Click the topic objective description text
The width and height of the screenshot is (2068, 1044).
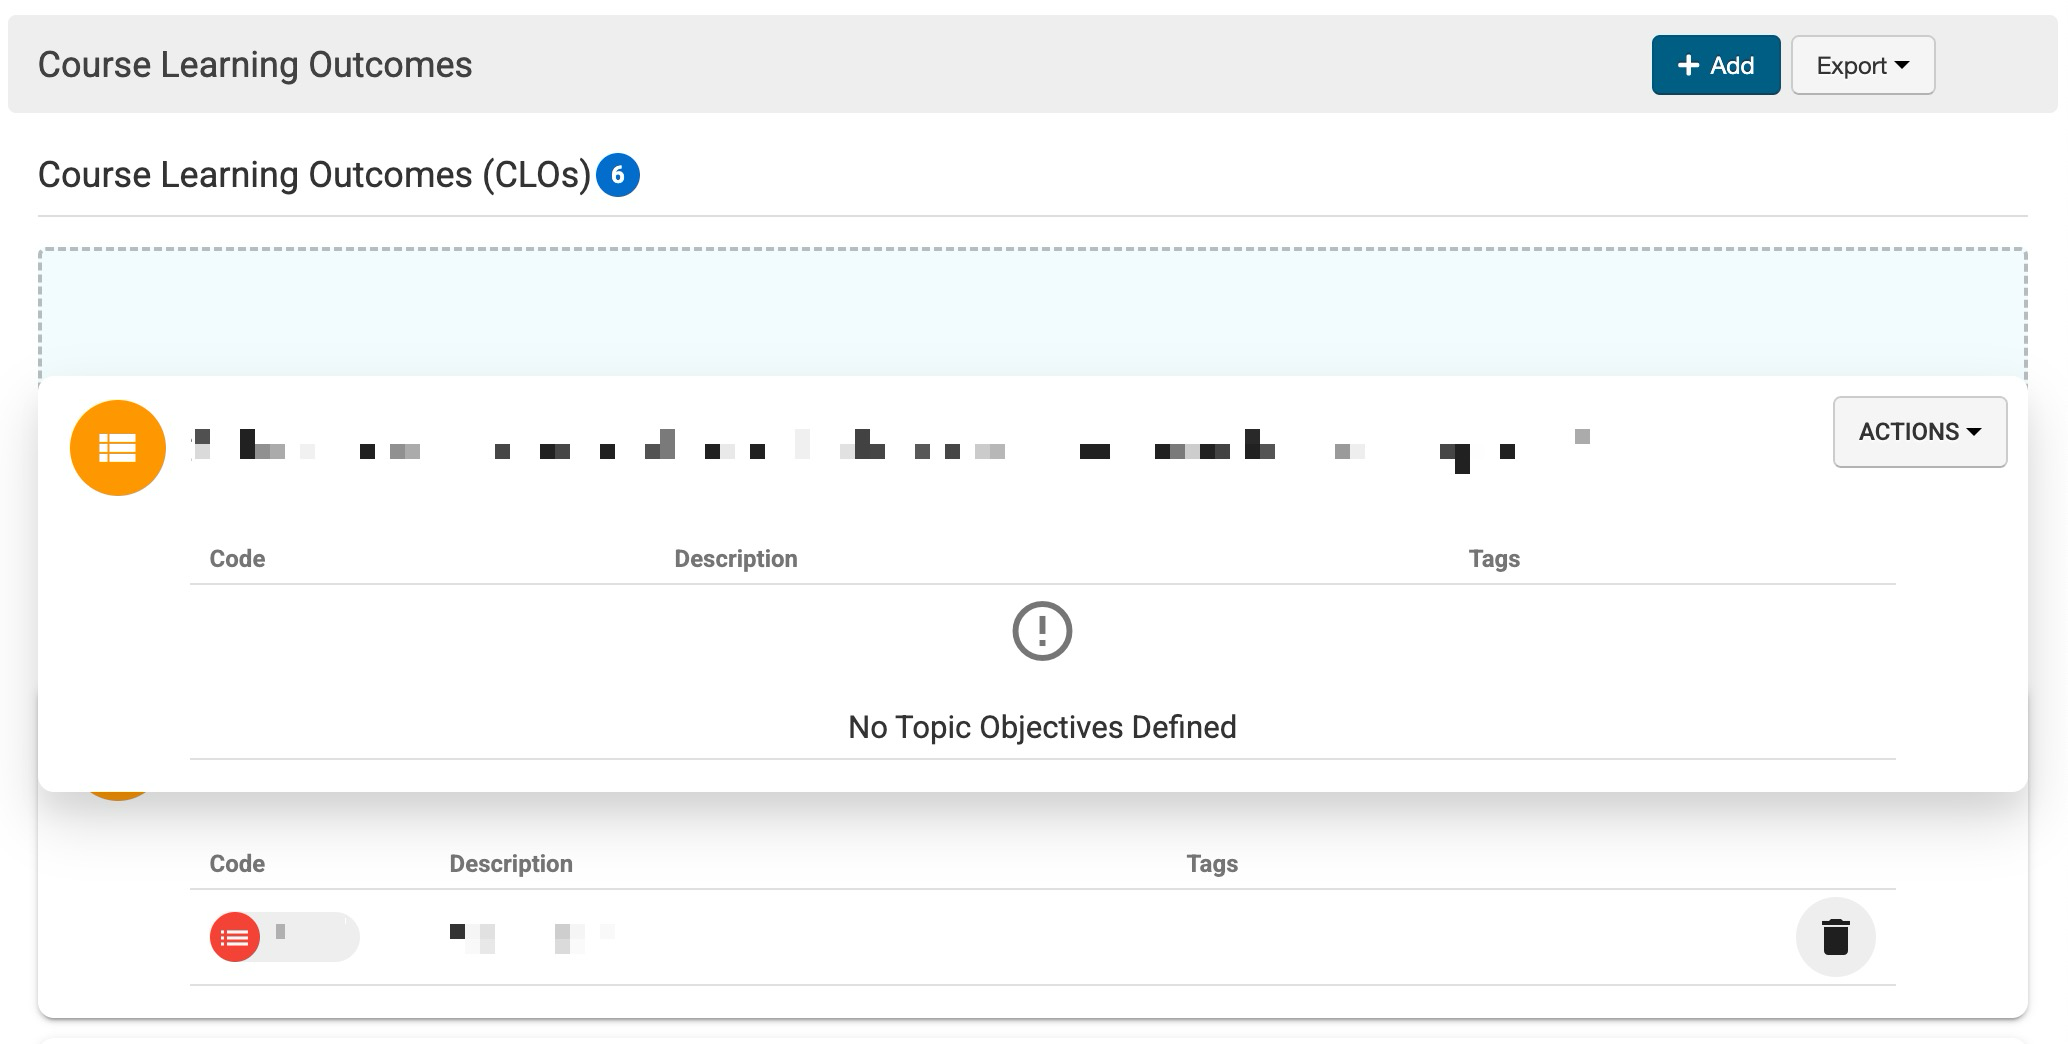tap(530, 938)
